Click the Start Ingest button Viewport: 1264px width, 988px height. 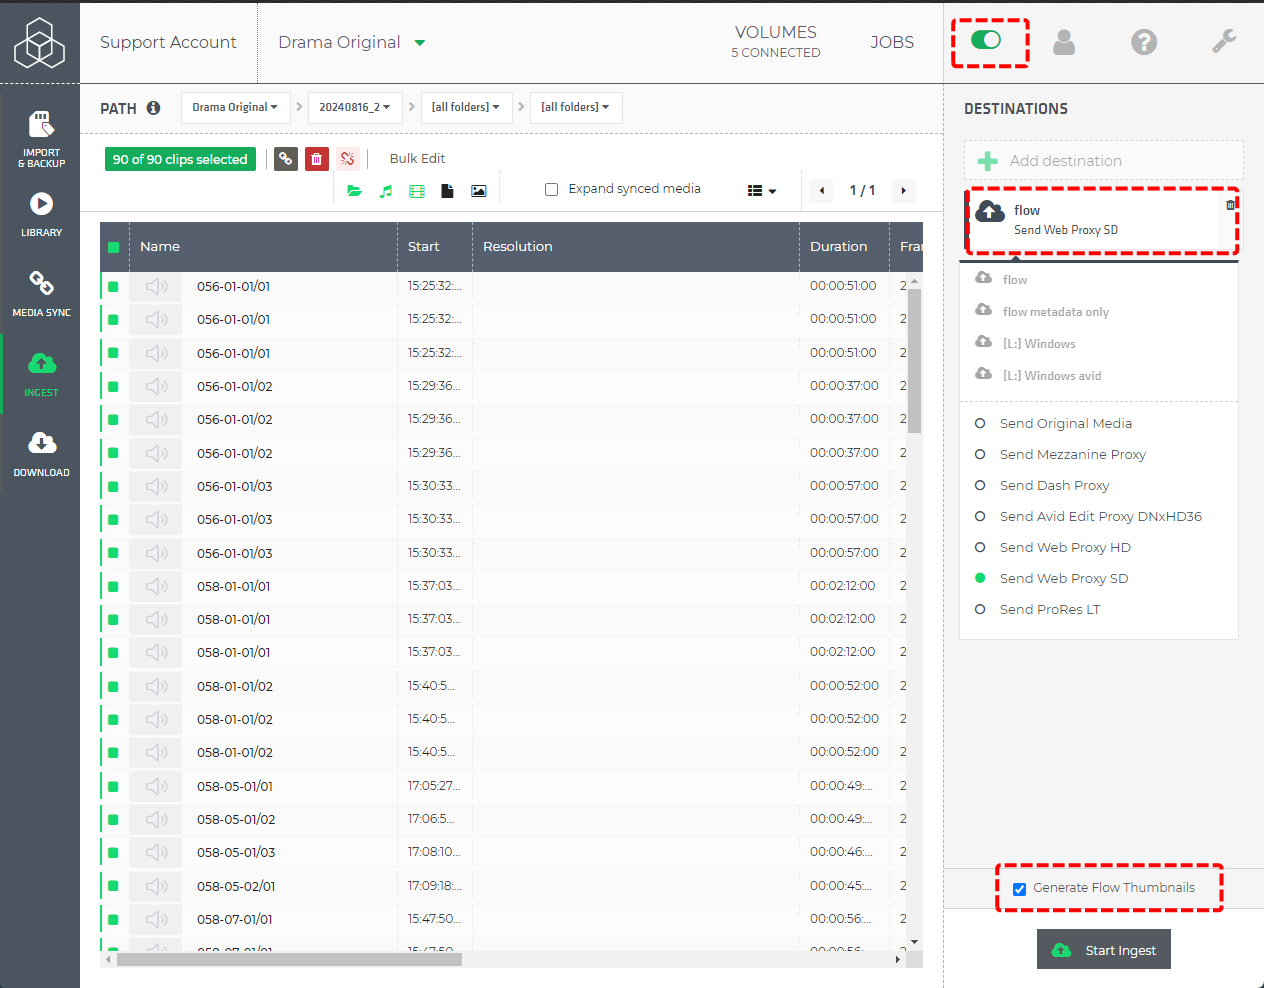coord(1103,949)
